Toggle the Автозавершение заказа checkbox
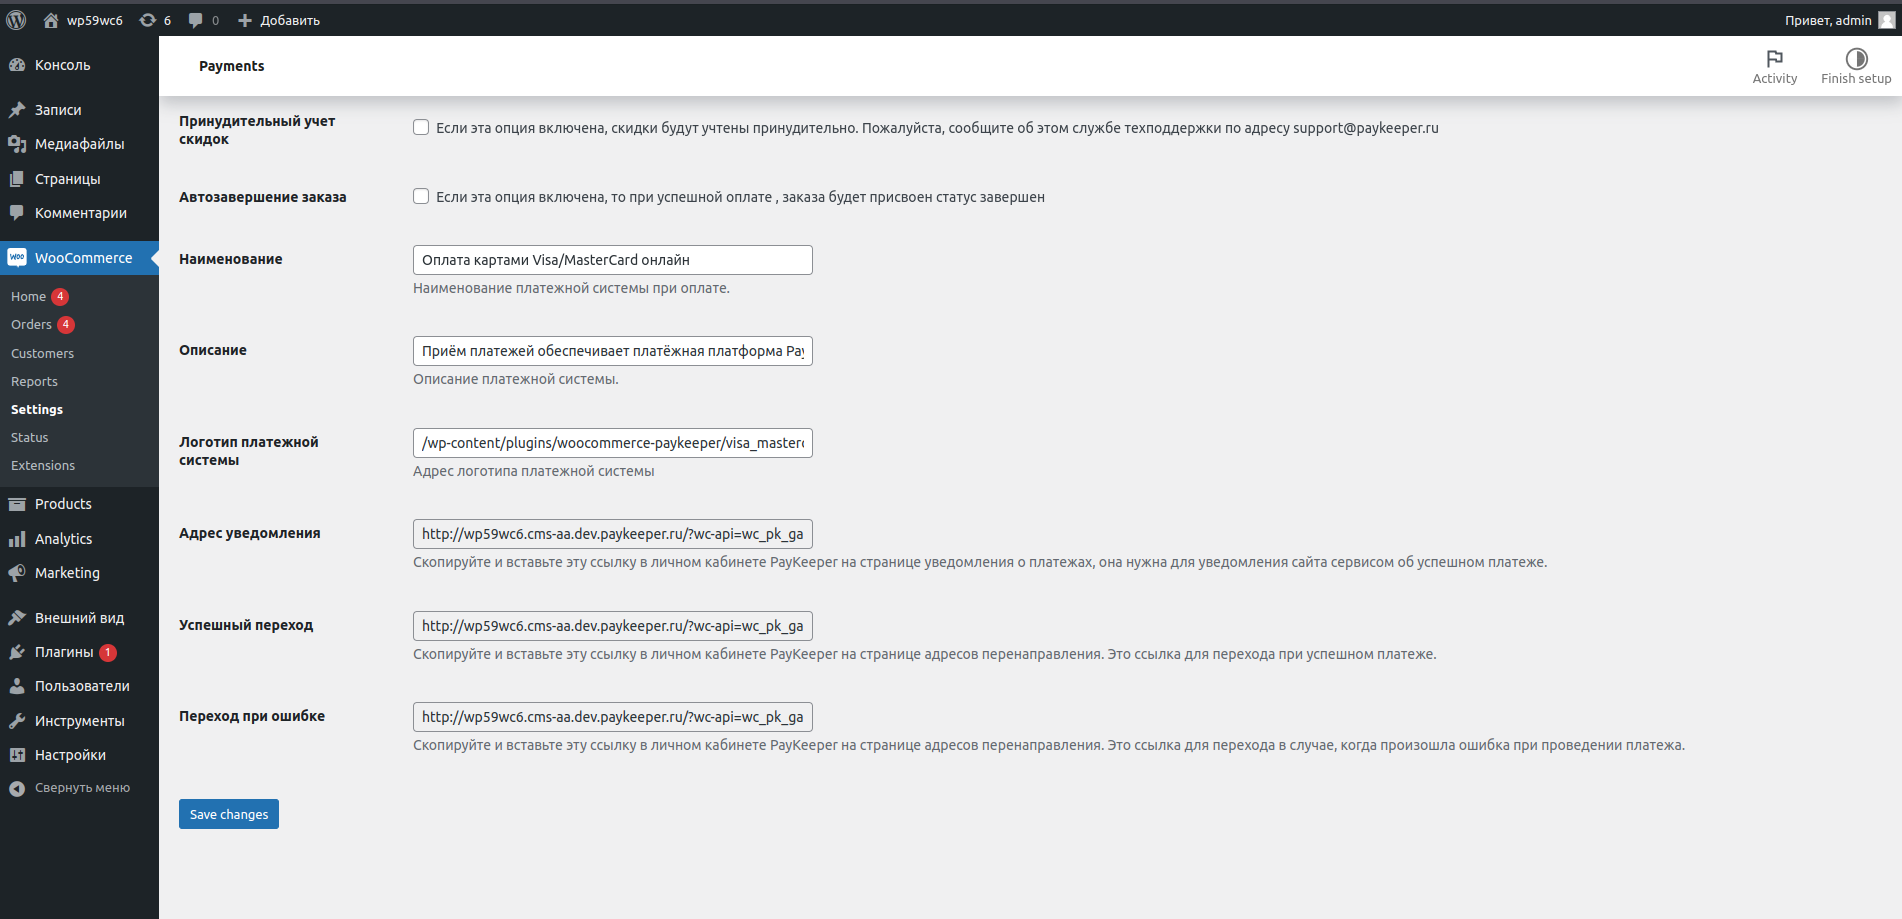 [421, 197]
